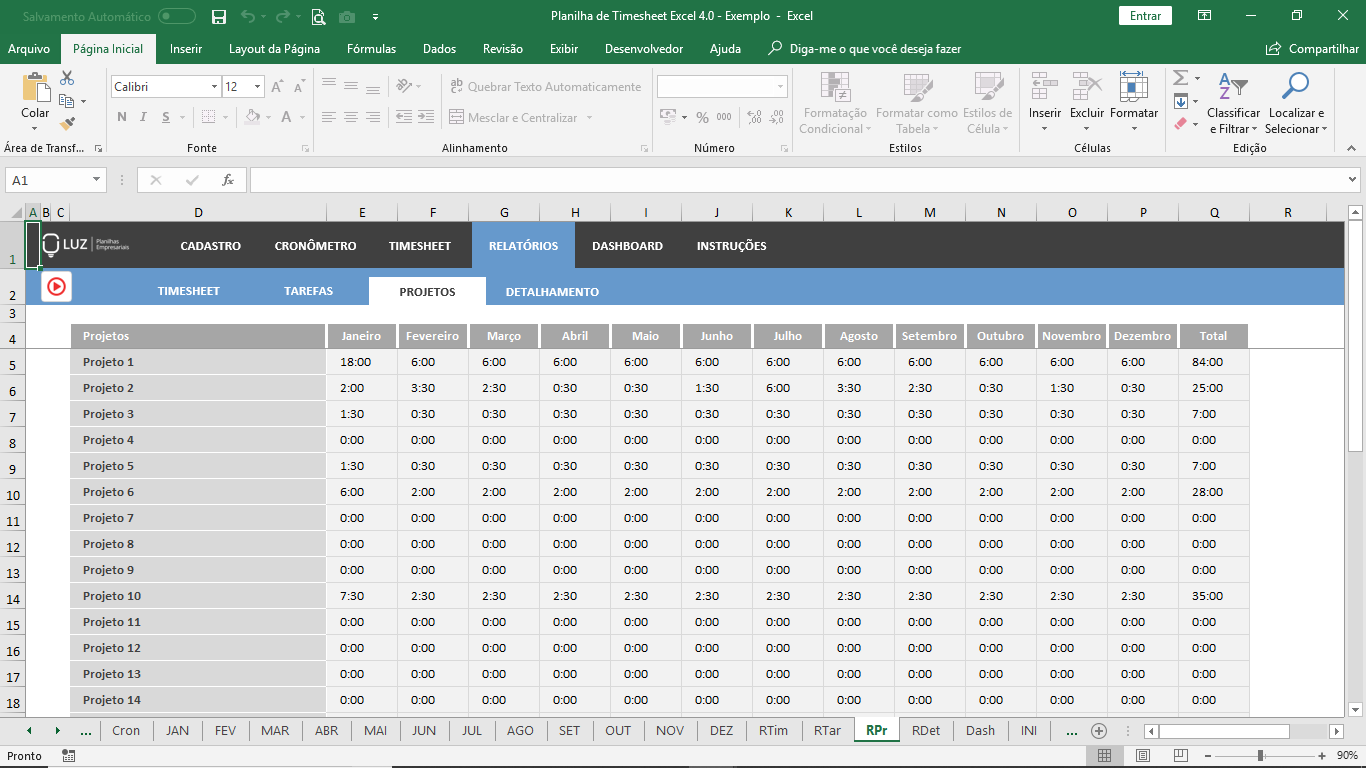Click Formatar como Tabela icon

916,87
